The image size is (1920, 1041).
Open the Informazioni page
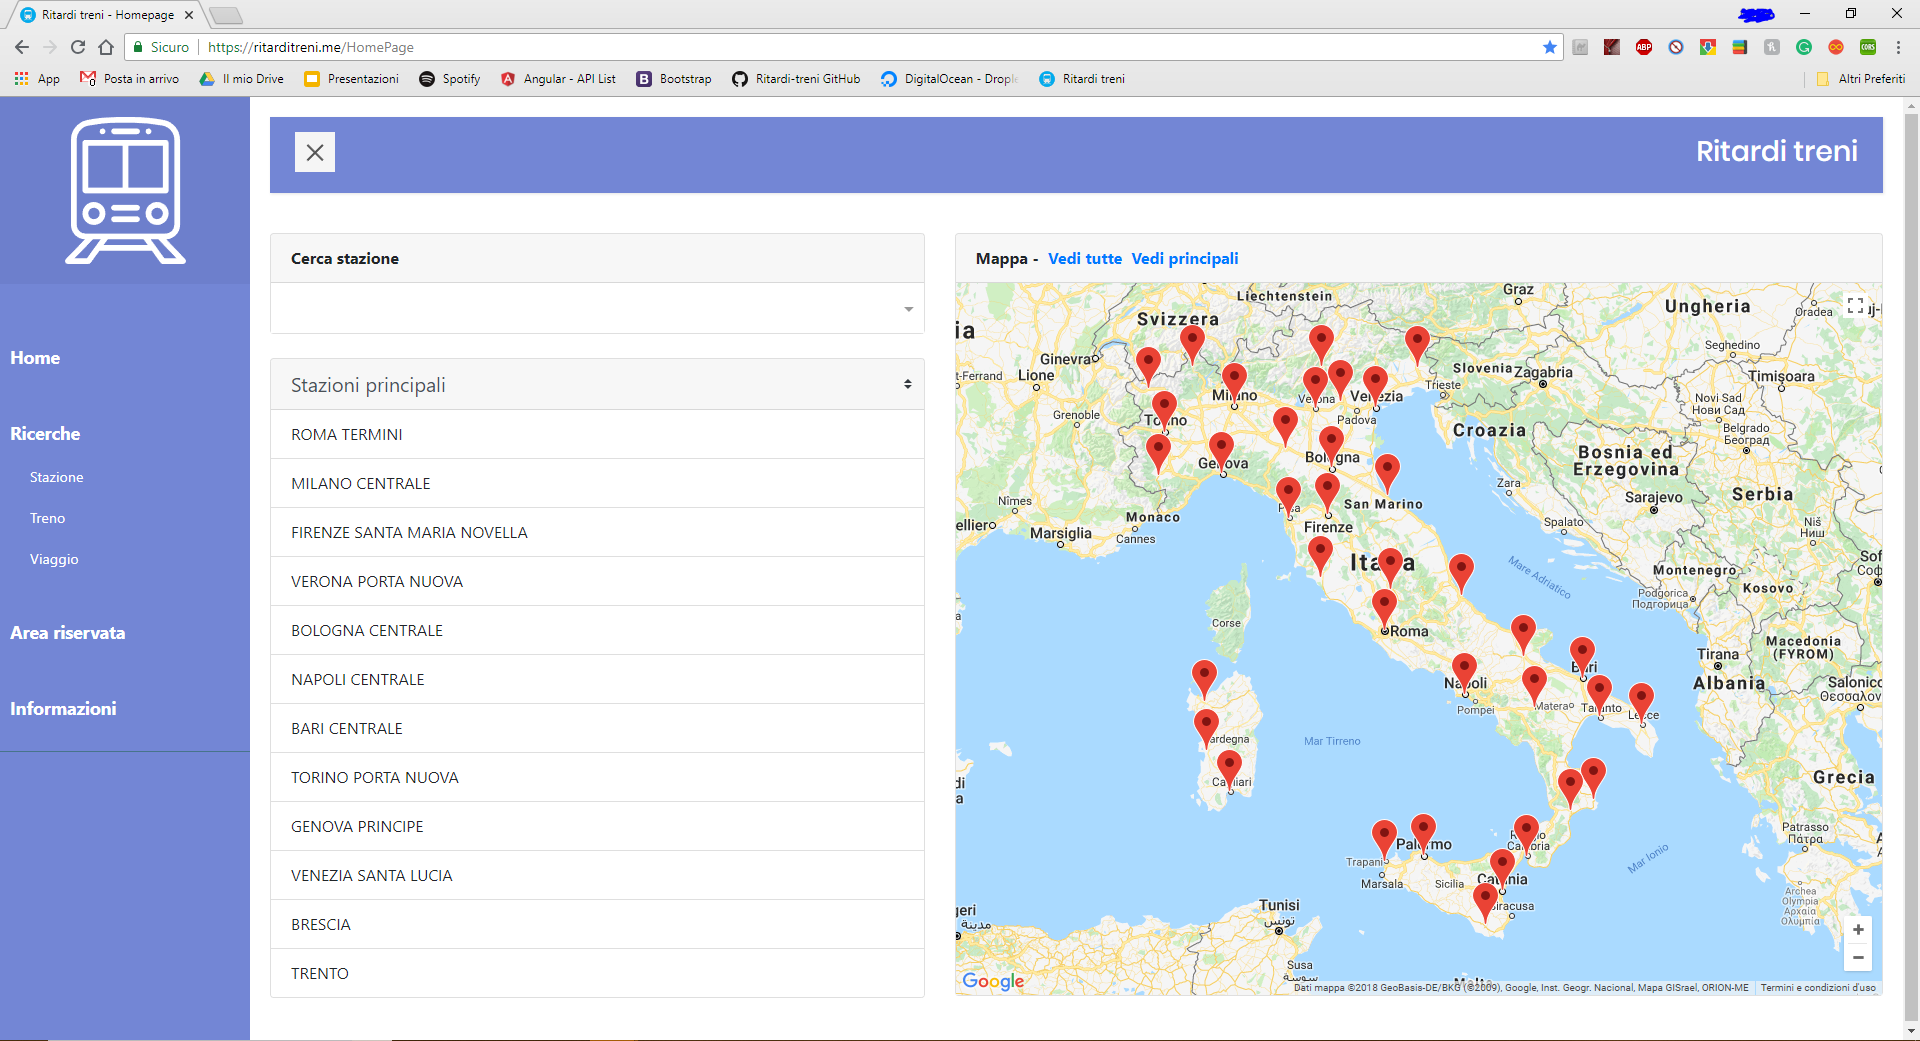point(63,709)
